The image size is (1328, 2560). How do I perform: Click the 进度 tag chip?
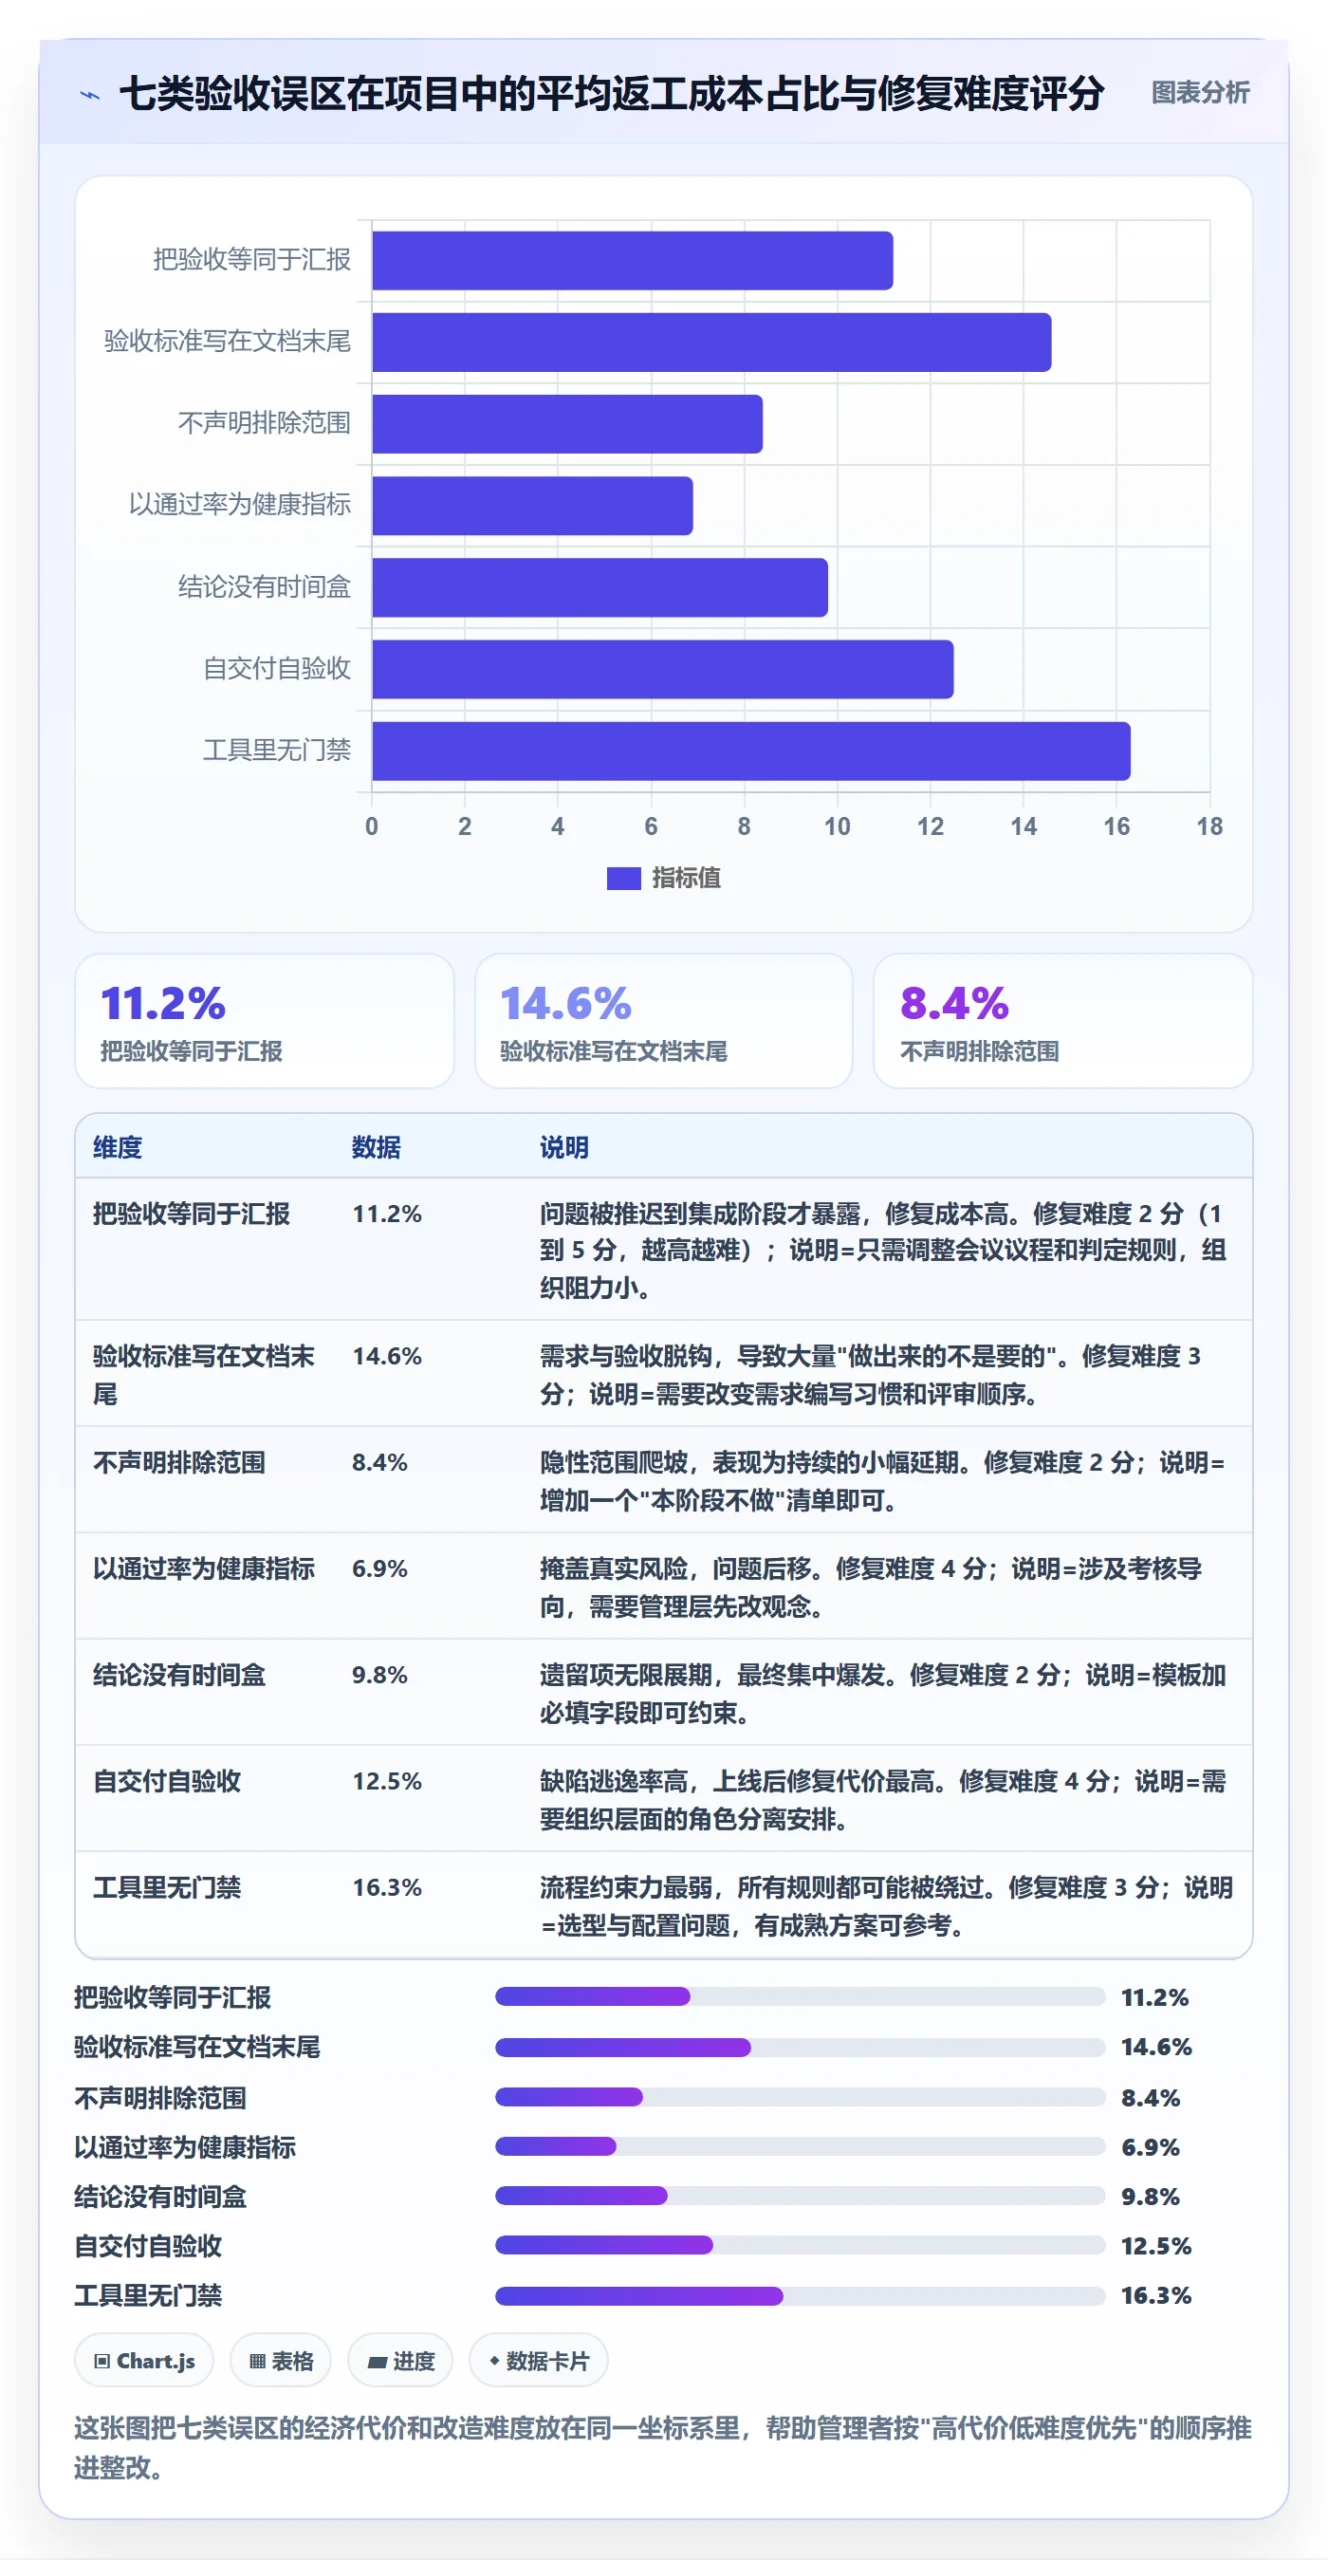point(400,2360)
